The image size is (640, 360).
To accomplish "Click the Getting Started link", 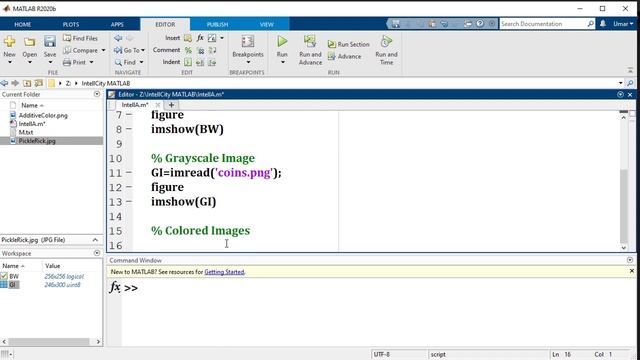I will (x=224, y=272).
